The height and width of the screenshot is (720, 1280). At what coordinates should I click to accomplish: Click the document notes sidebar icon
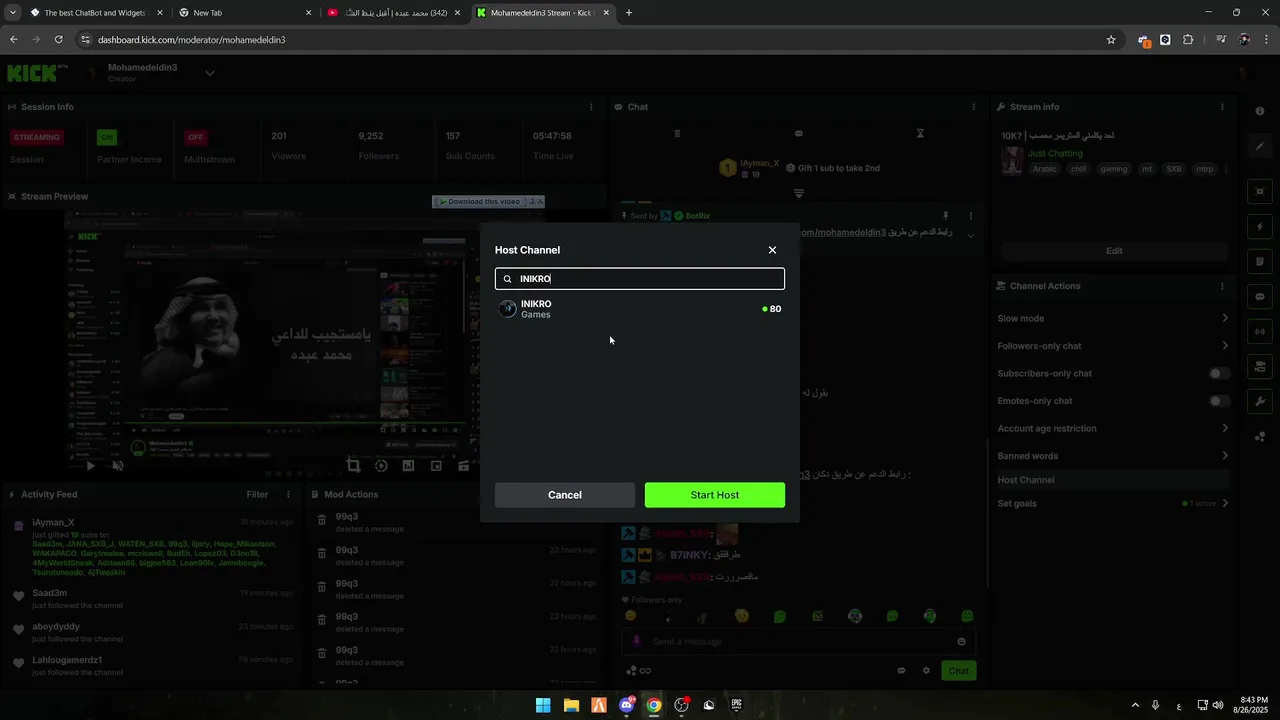pos(1260,262)
